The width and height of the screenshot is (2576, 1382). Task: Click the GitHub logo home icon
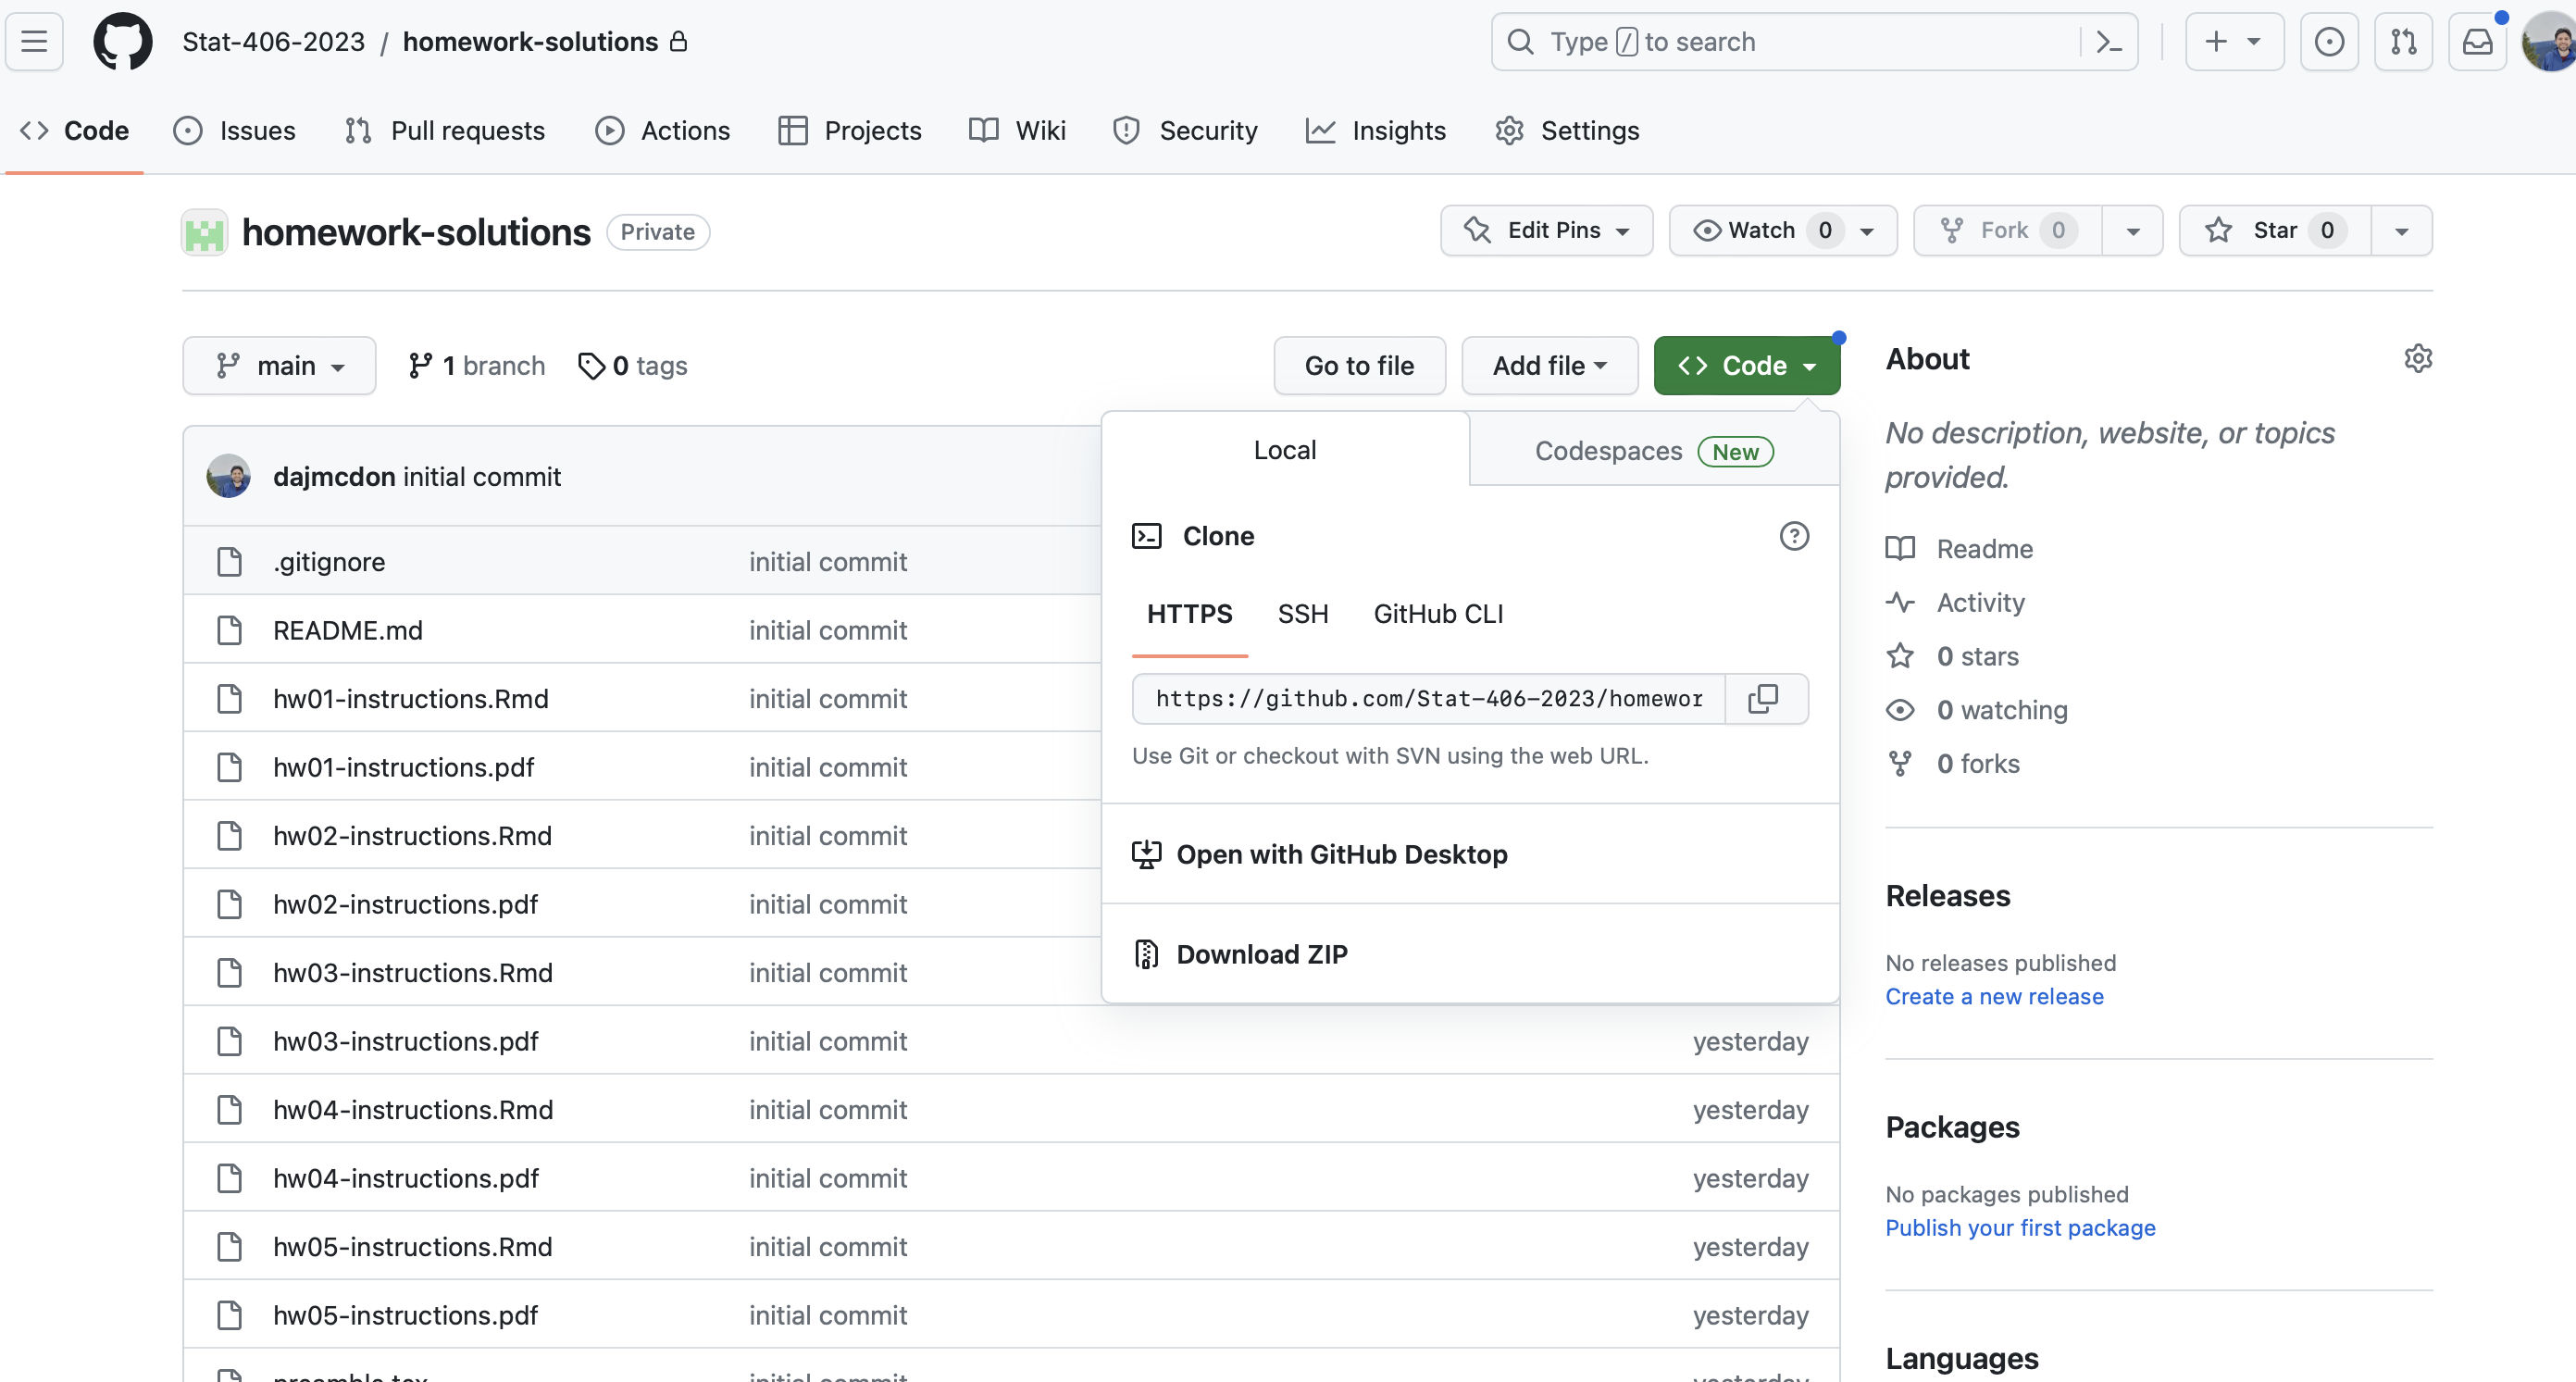tap(122, 41)
